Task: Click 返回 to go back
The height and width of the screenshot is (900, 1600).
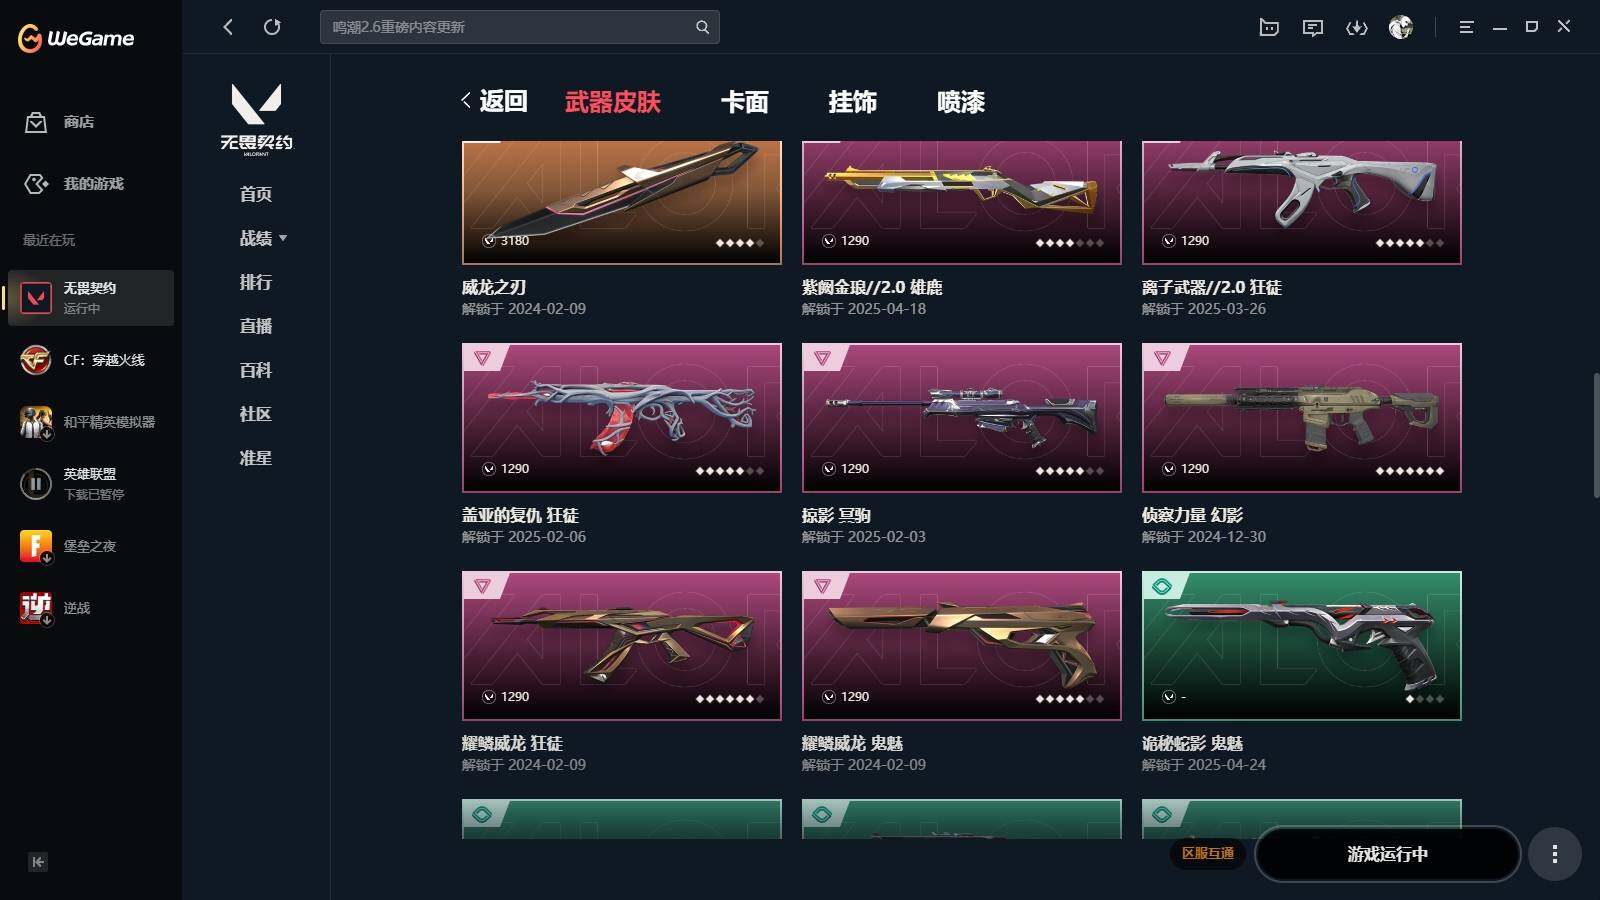Action: click(x=494, y=101)
